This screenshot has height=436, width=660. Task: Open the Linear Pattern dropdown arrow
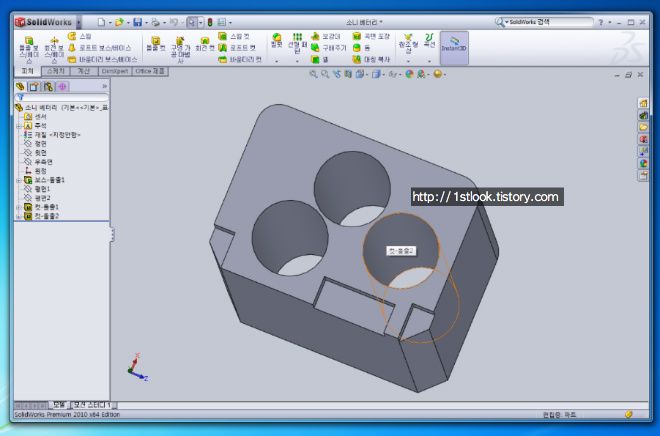coord(297,61)
